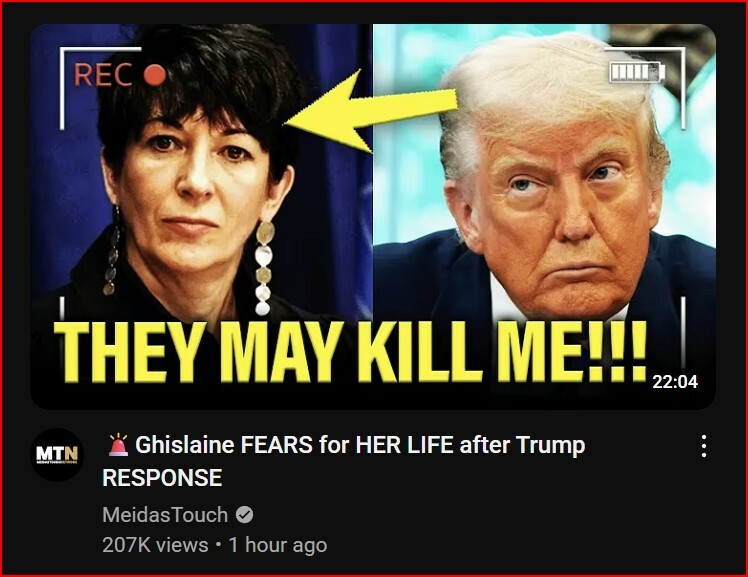Click the red siren emoji in title

click(x=118, y=445)
